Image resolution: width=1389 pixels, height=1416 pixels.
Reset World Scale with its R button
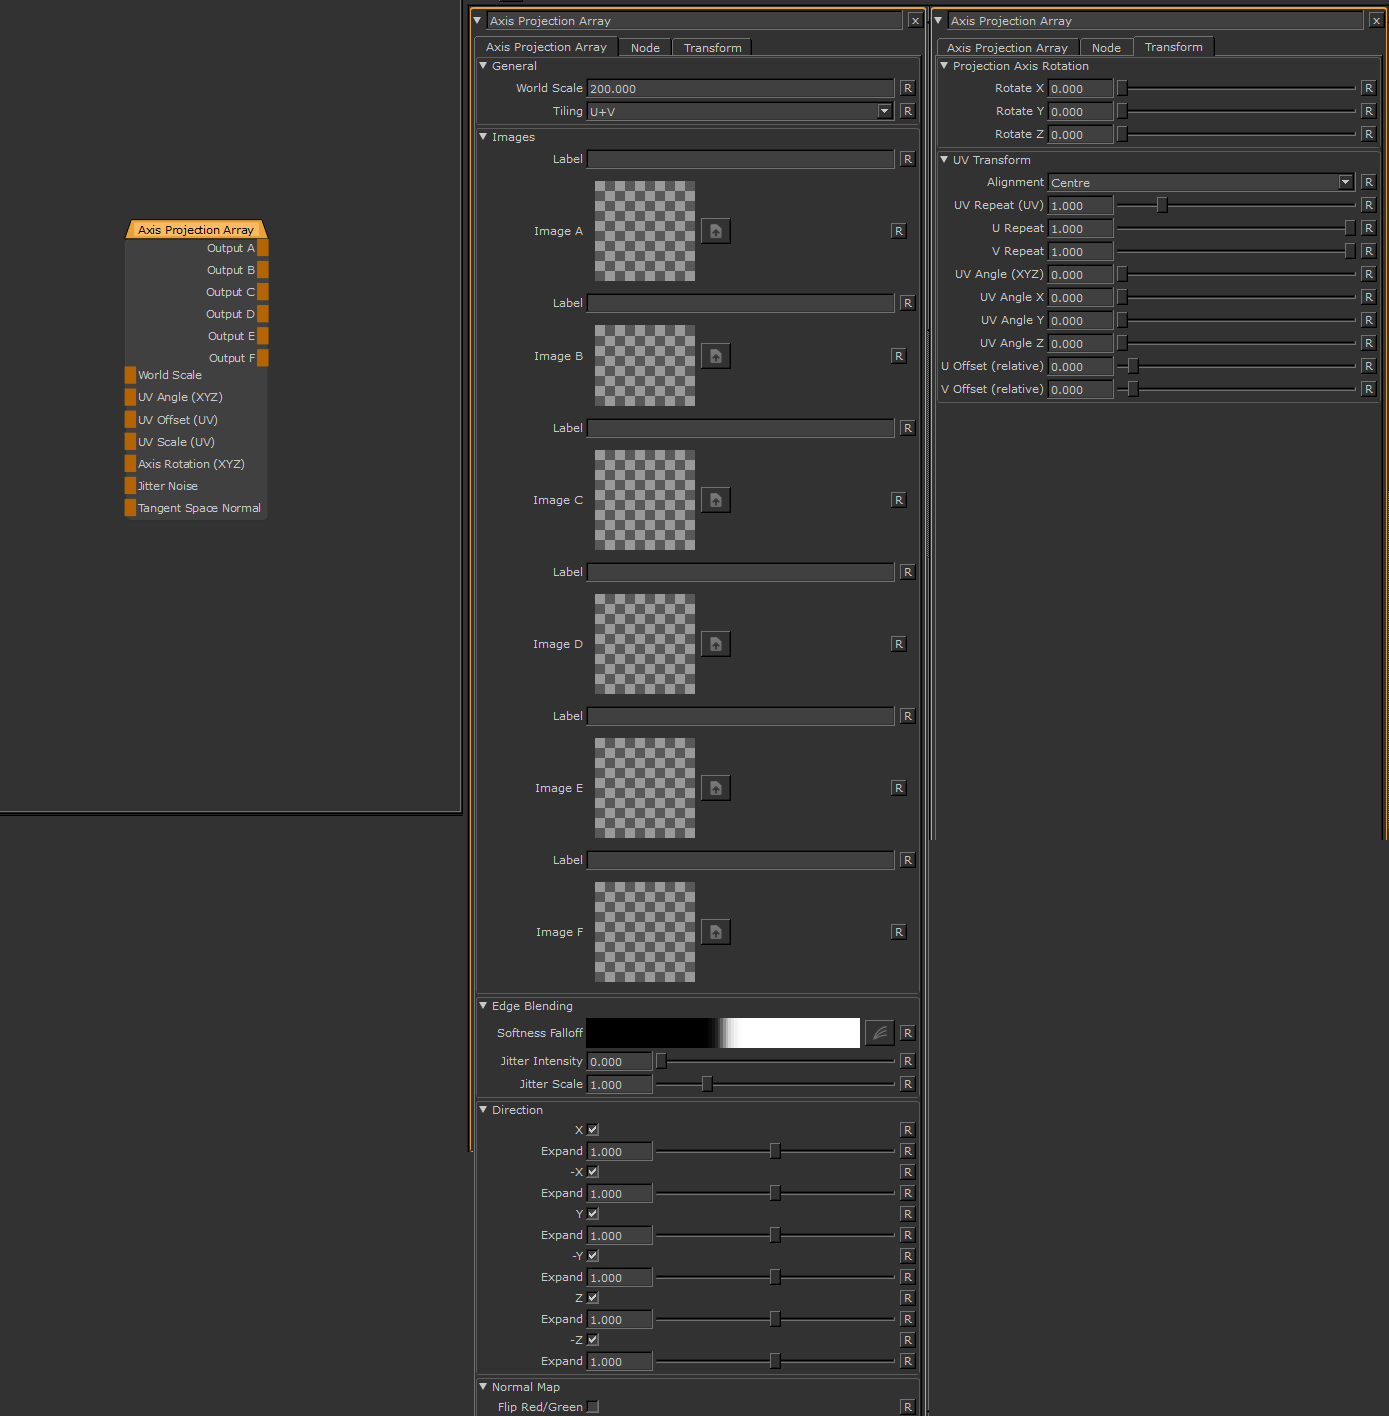[907, 88]
